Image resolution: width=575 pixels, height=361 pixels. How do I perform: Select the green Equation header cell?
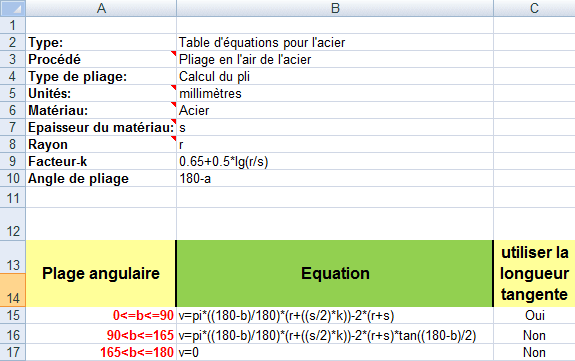coord(335,273)
